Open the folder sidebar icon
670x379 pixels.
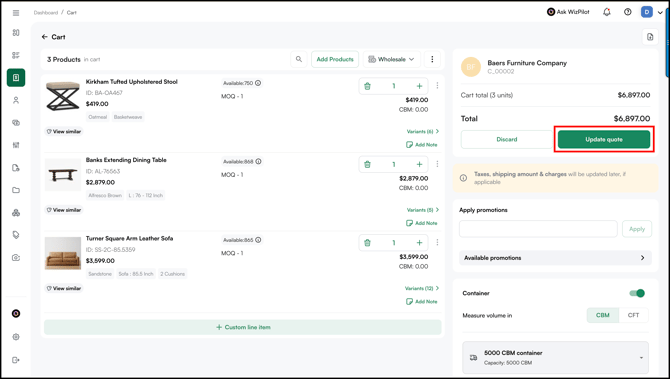click(16, 190)
